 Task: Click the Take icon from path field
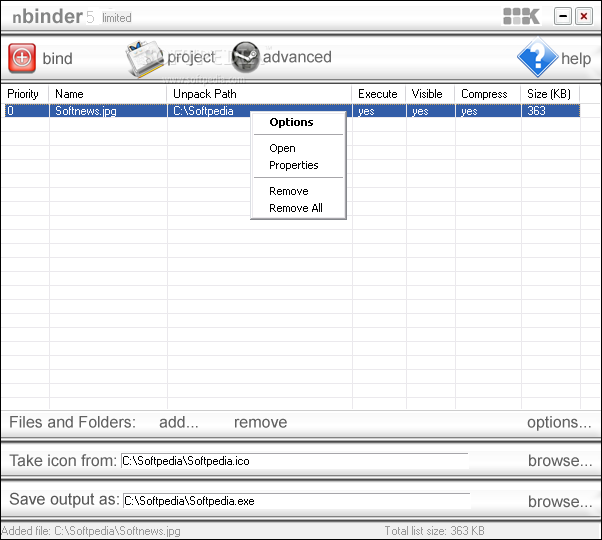(294, 461)
